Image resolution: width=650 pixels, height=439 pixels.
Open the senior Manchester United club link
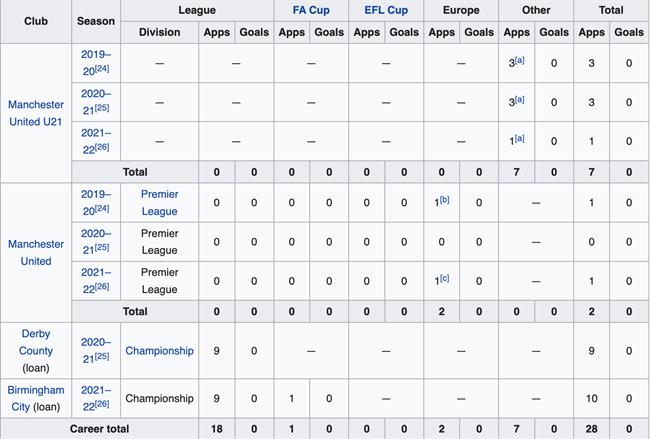36,252
